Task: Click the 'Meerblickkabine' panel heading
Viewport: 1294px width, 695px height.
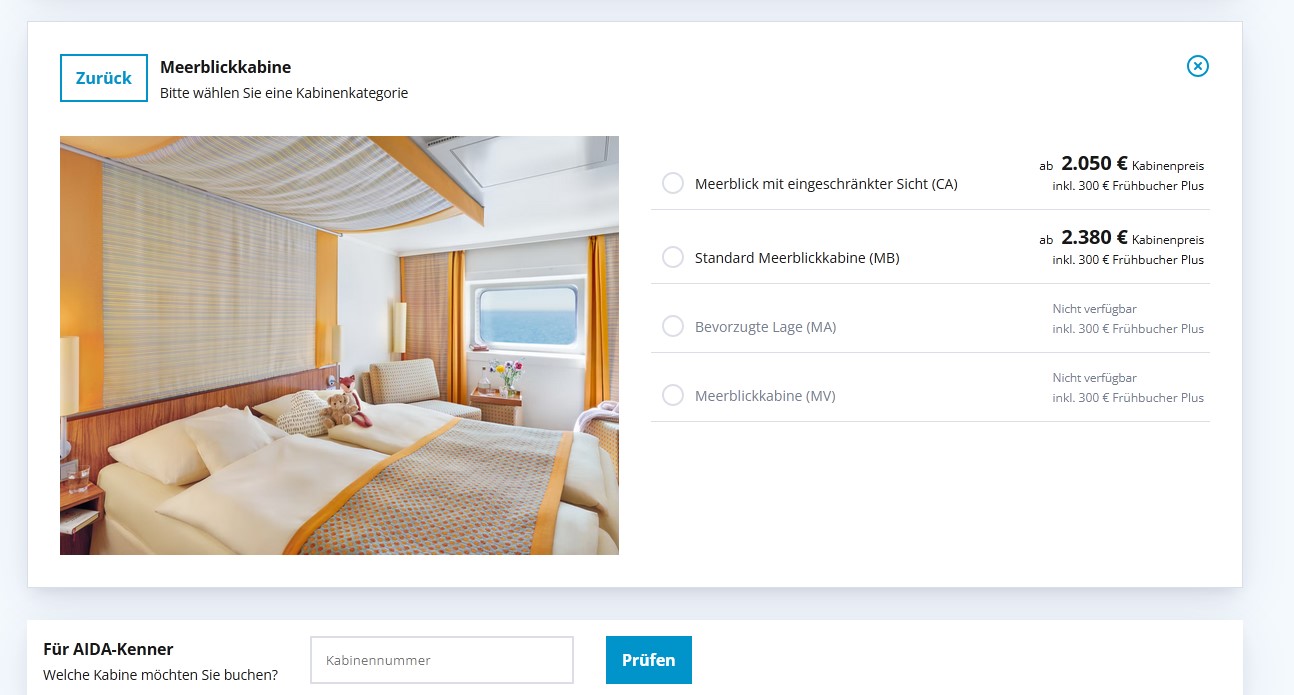Action: (x=226, y=67)
